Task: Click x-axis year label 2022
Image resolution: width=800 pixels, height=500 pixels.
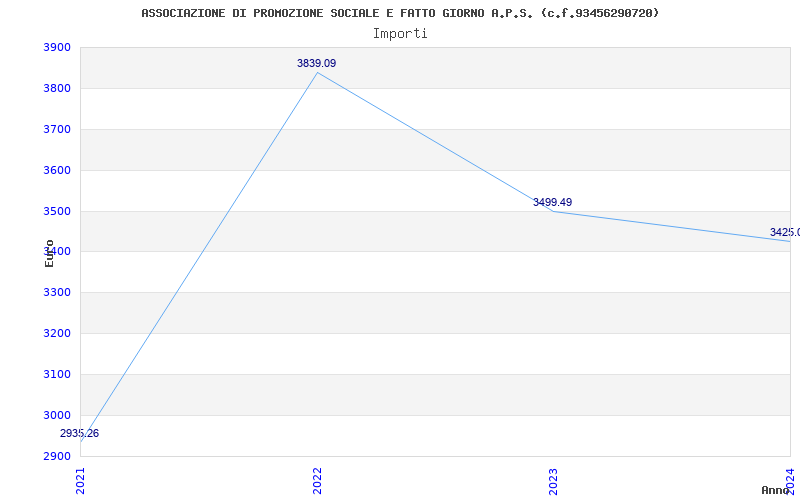Action: pyautogui.click(x=317, y=481)
